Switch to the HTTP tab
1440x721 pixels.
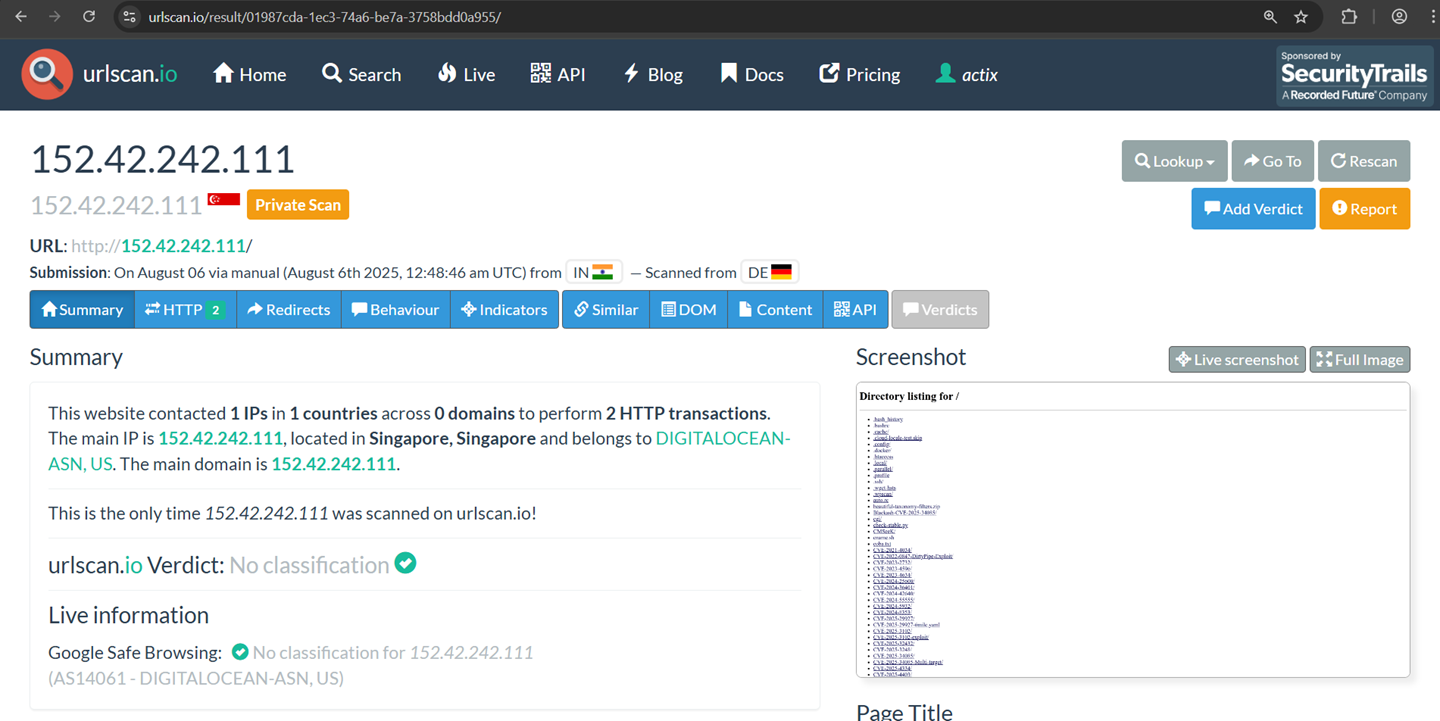coord(184,309)
